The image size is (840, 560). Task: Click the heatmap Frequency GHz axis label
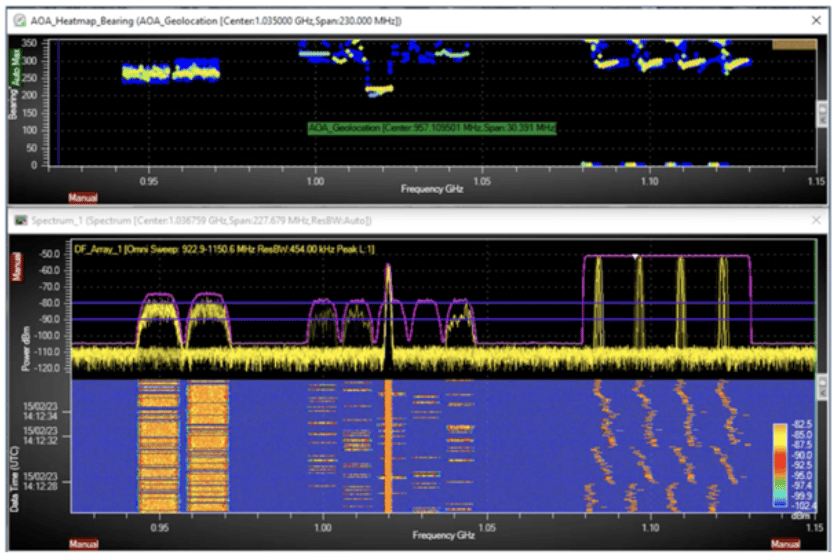click(432, 188)
